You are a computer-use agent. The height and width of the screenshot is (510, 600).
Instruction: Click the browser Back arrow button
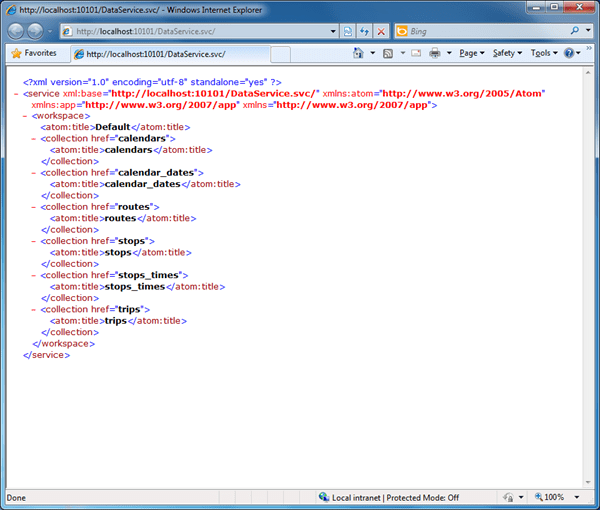(19, 31)
